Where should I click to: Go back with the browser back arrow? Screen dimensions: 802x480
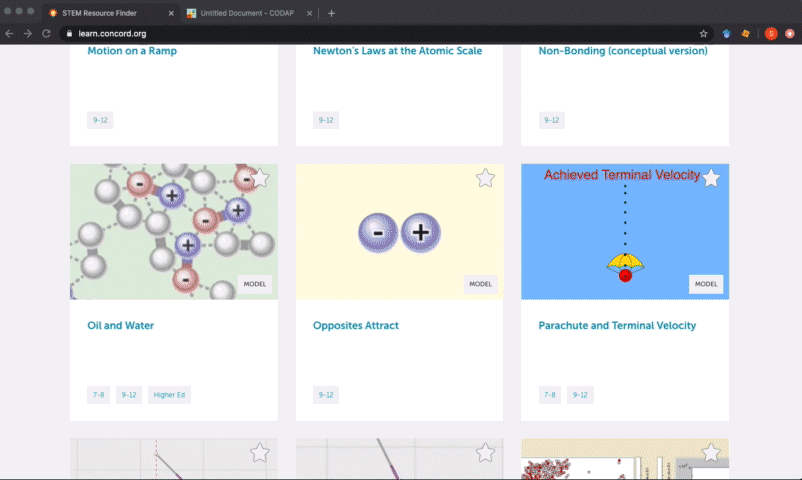[x=9, y=34]
